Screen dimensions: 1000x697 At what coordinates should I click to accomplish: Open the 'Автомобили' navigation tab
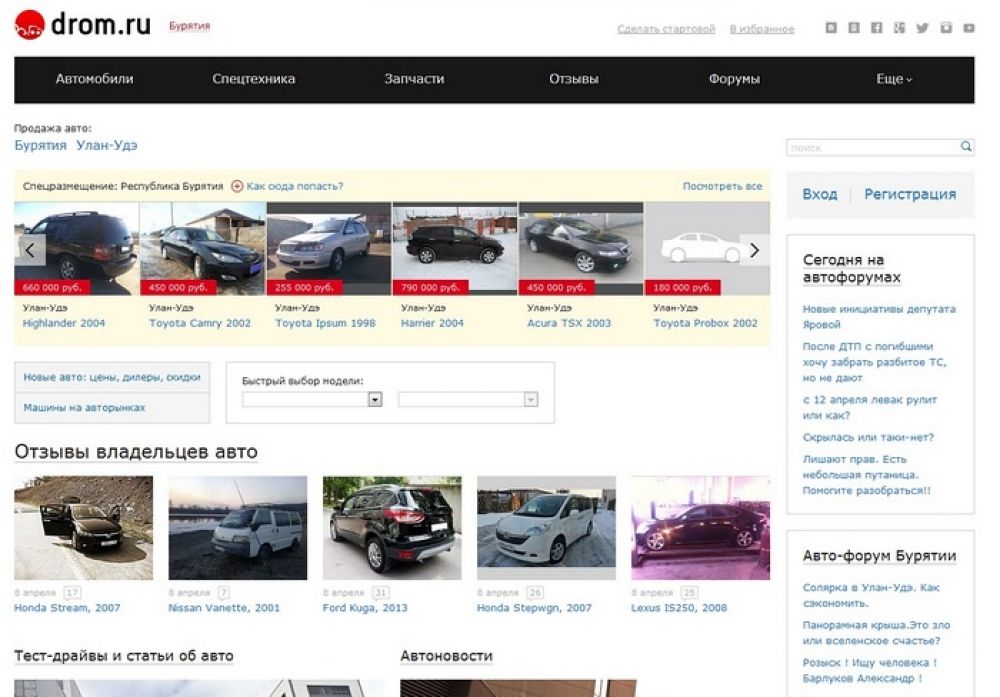(x=94, y=79)
